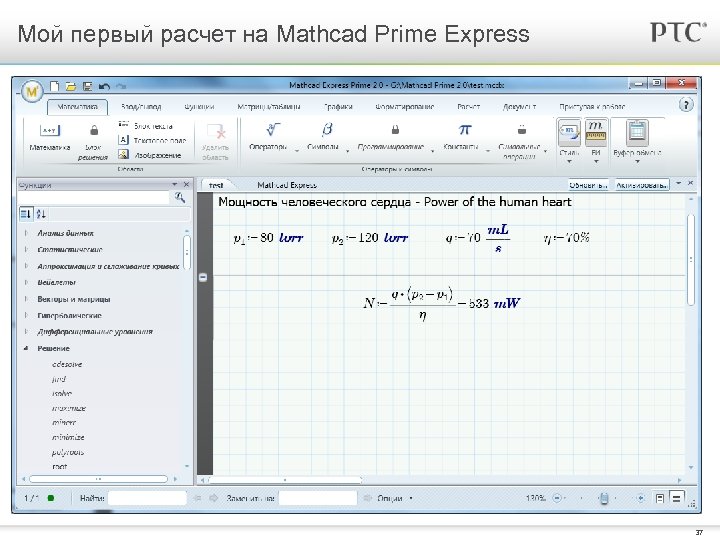Click the zoom in plus icon in status bar
Image resolution: width=720 pixels, height=540 pixels.
pyautogui.click(x=641, y=498)
